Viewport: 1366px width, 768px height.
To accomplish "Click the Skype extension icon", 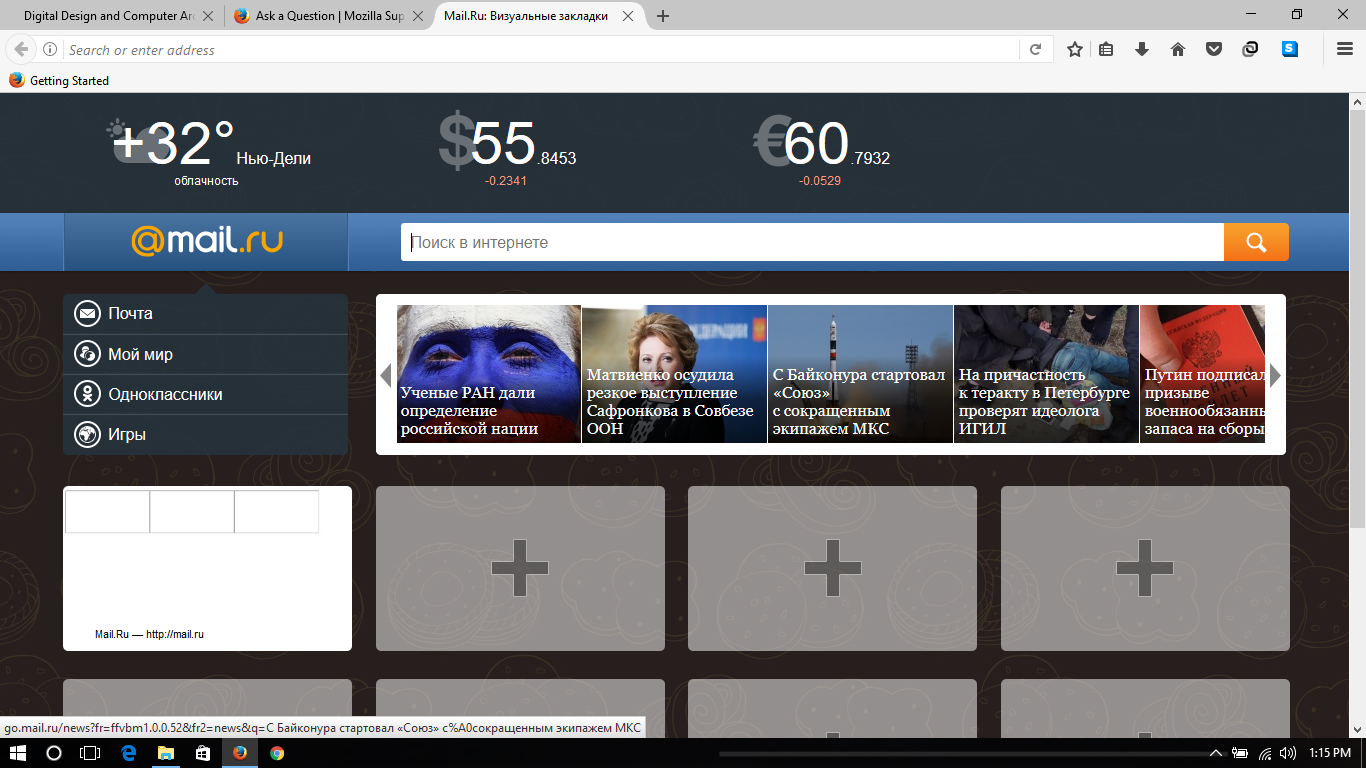I will coord(1290,49).
